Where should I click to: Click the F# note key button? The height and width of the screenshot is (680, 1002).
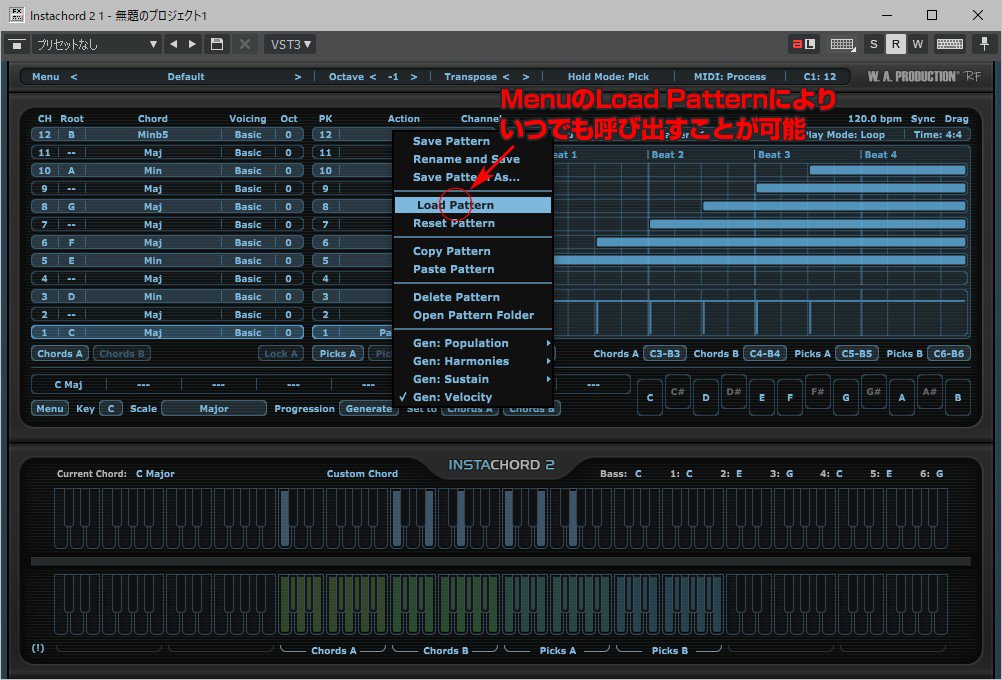[x=817, y=392]
